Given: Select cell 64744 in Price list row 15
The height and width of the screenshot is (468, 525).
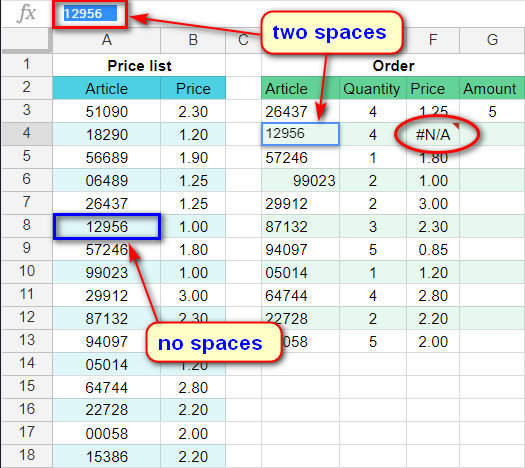Looking at the screenshot, I should pos(106,387).
